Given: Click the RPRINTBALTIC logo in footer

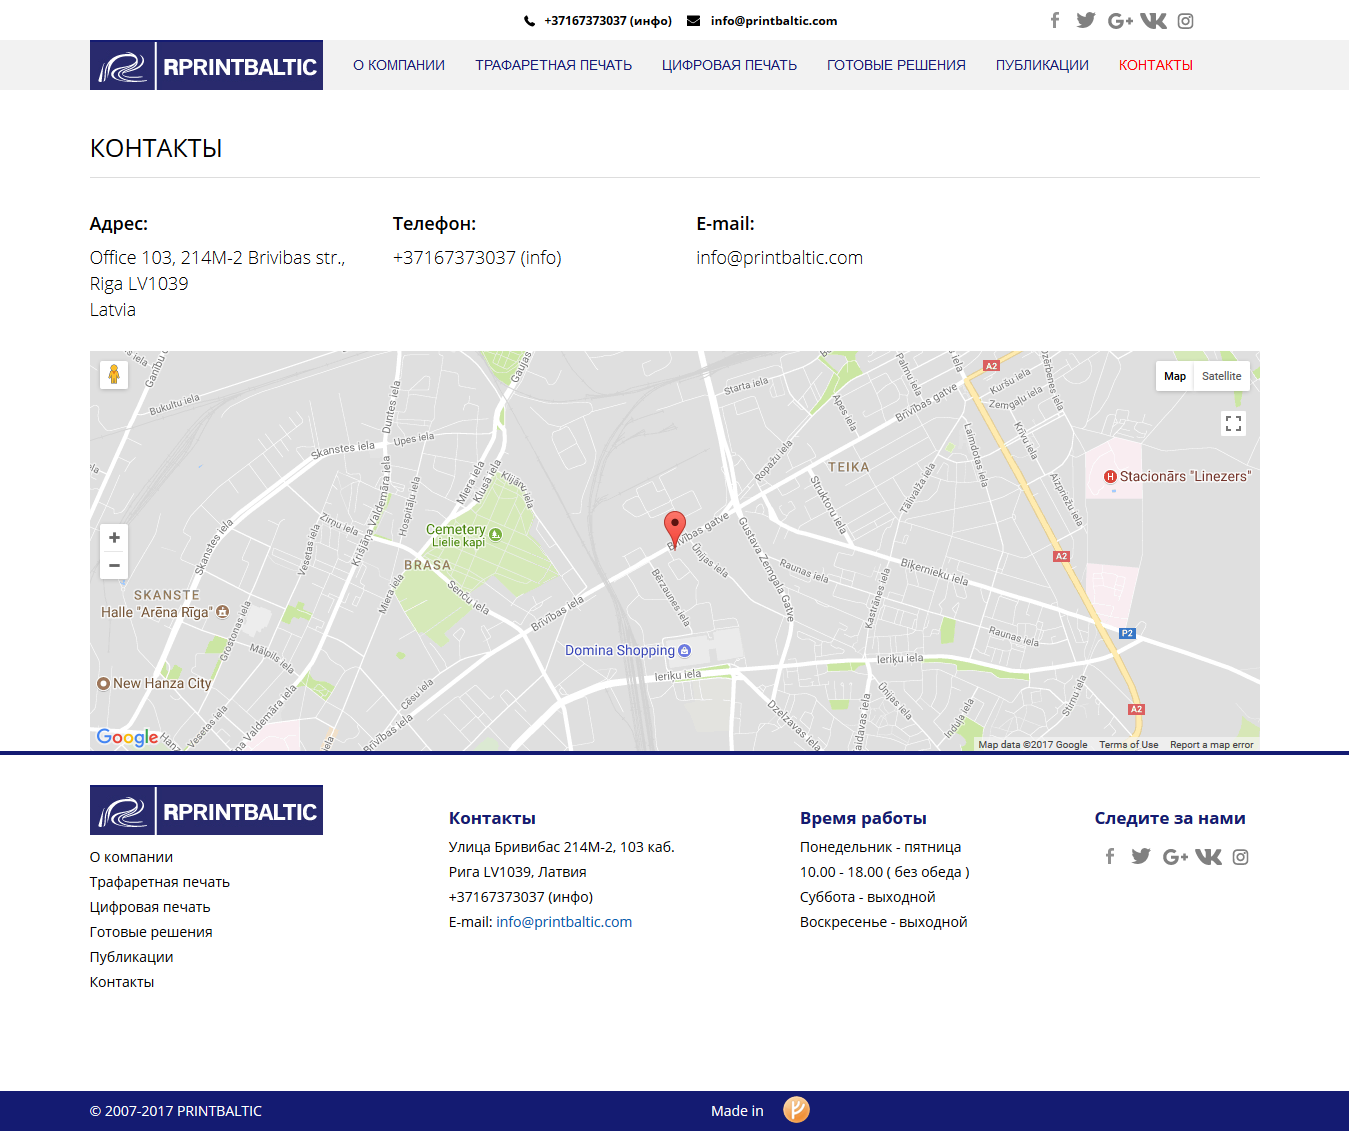Looking at the screenshot, I should pos(206,810).
